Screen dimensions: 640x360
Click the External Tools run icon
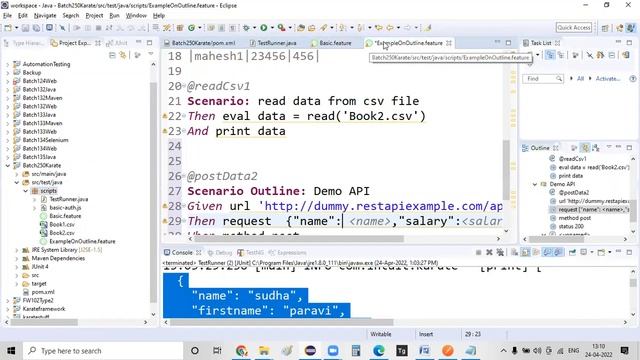point(281,28)
